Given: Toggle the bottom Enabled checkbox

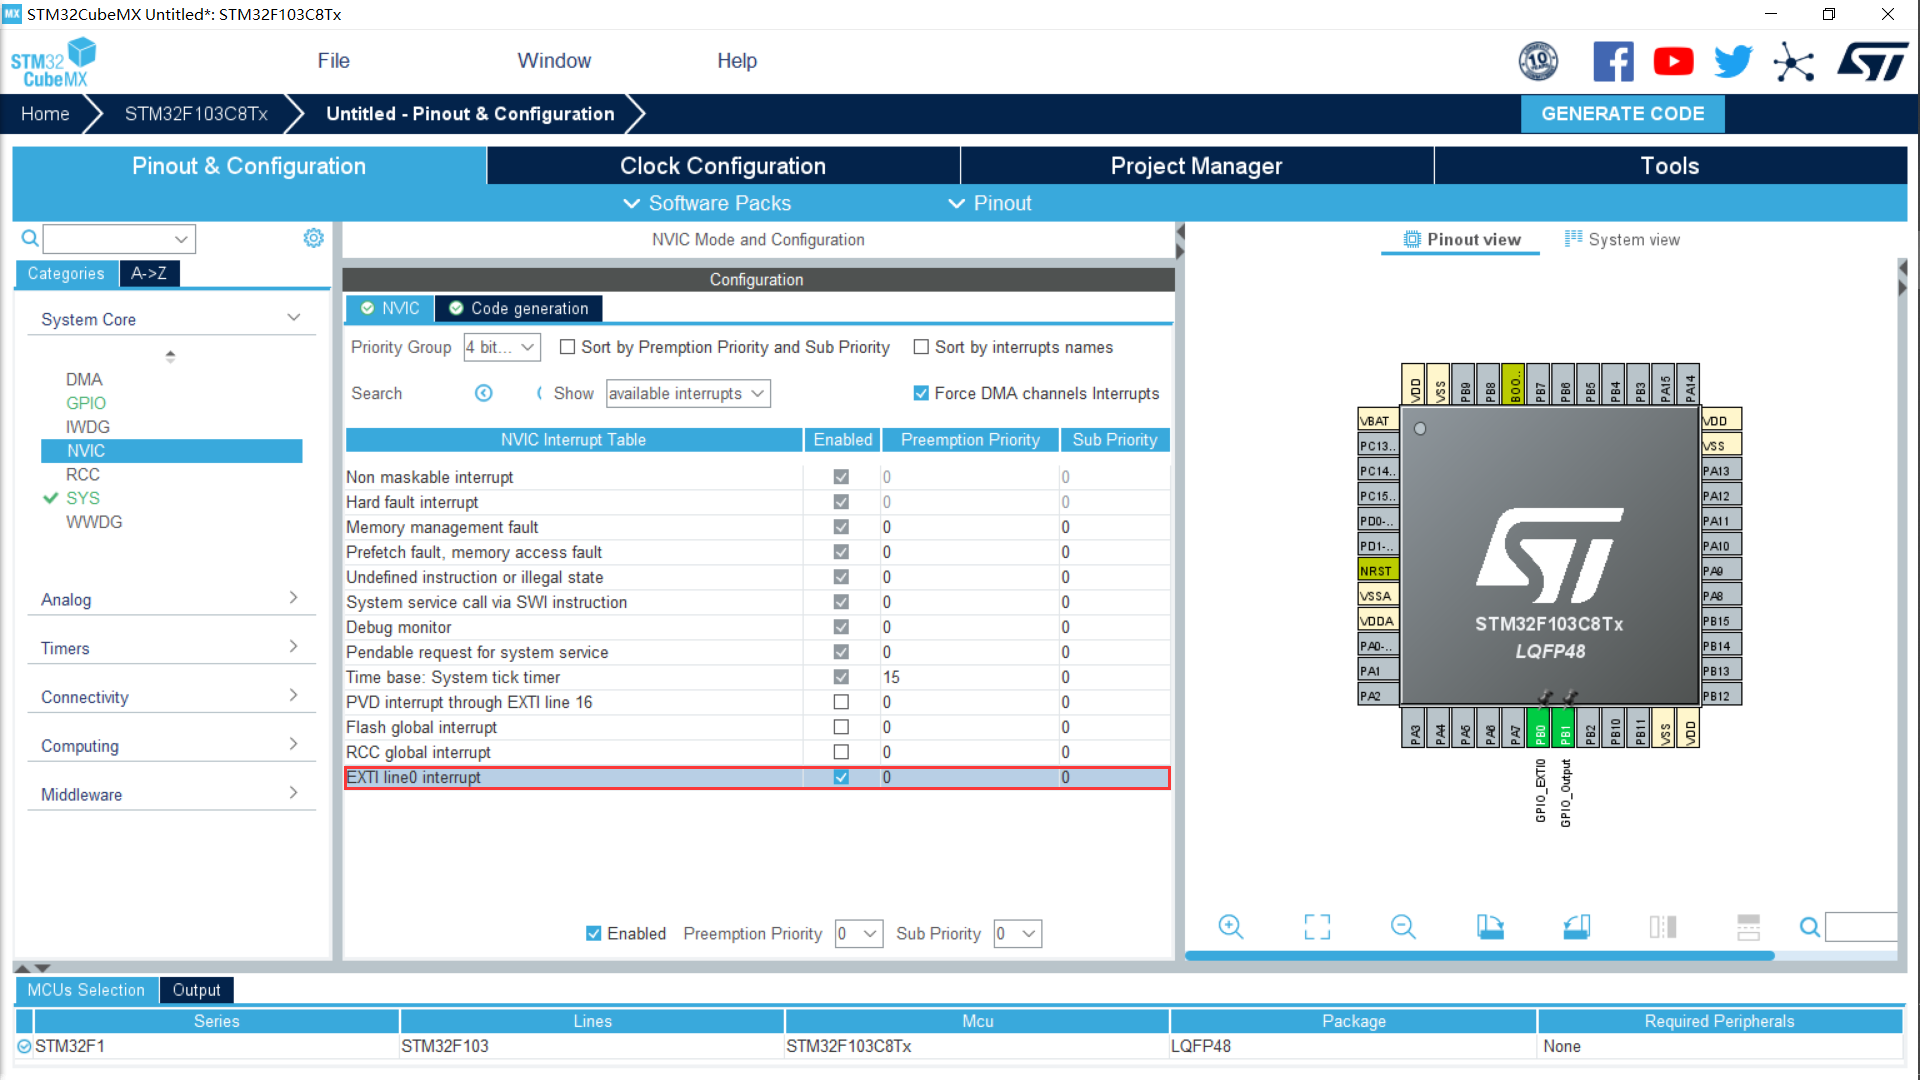Looking at the screenshot, I should (593, 933).
